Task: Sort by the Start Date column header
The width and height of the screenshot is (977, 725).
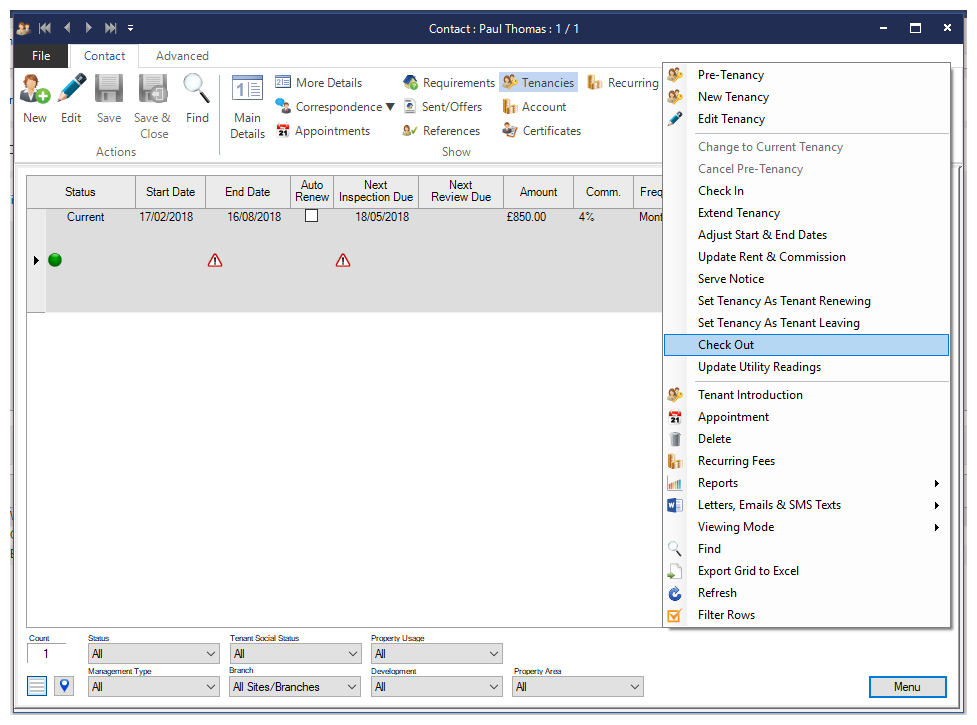Action: 170,192
